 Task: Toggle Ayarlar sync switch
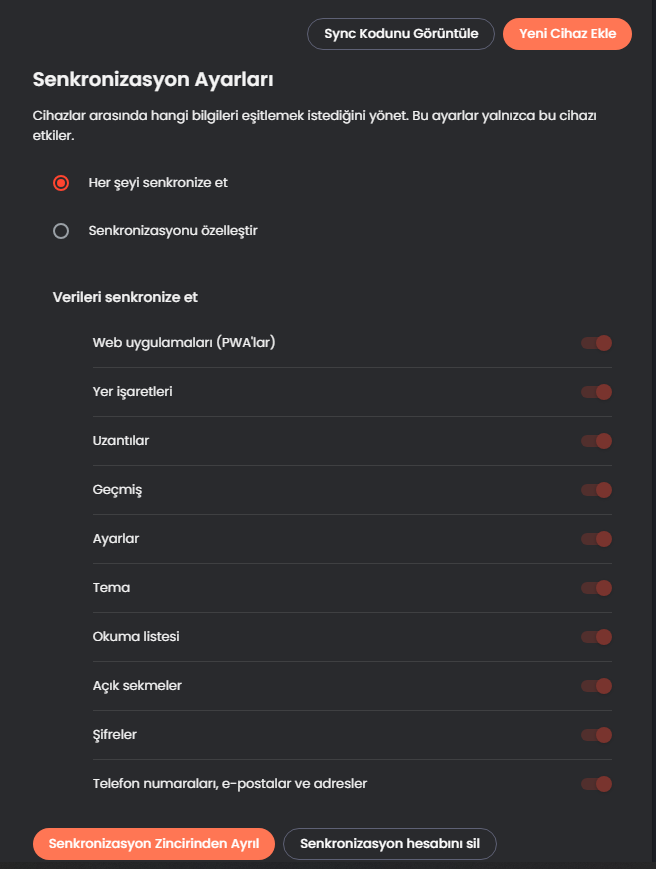[x=597, y=539]
